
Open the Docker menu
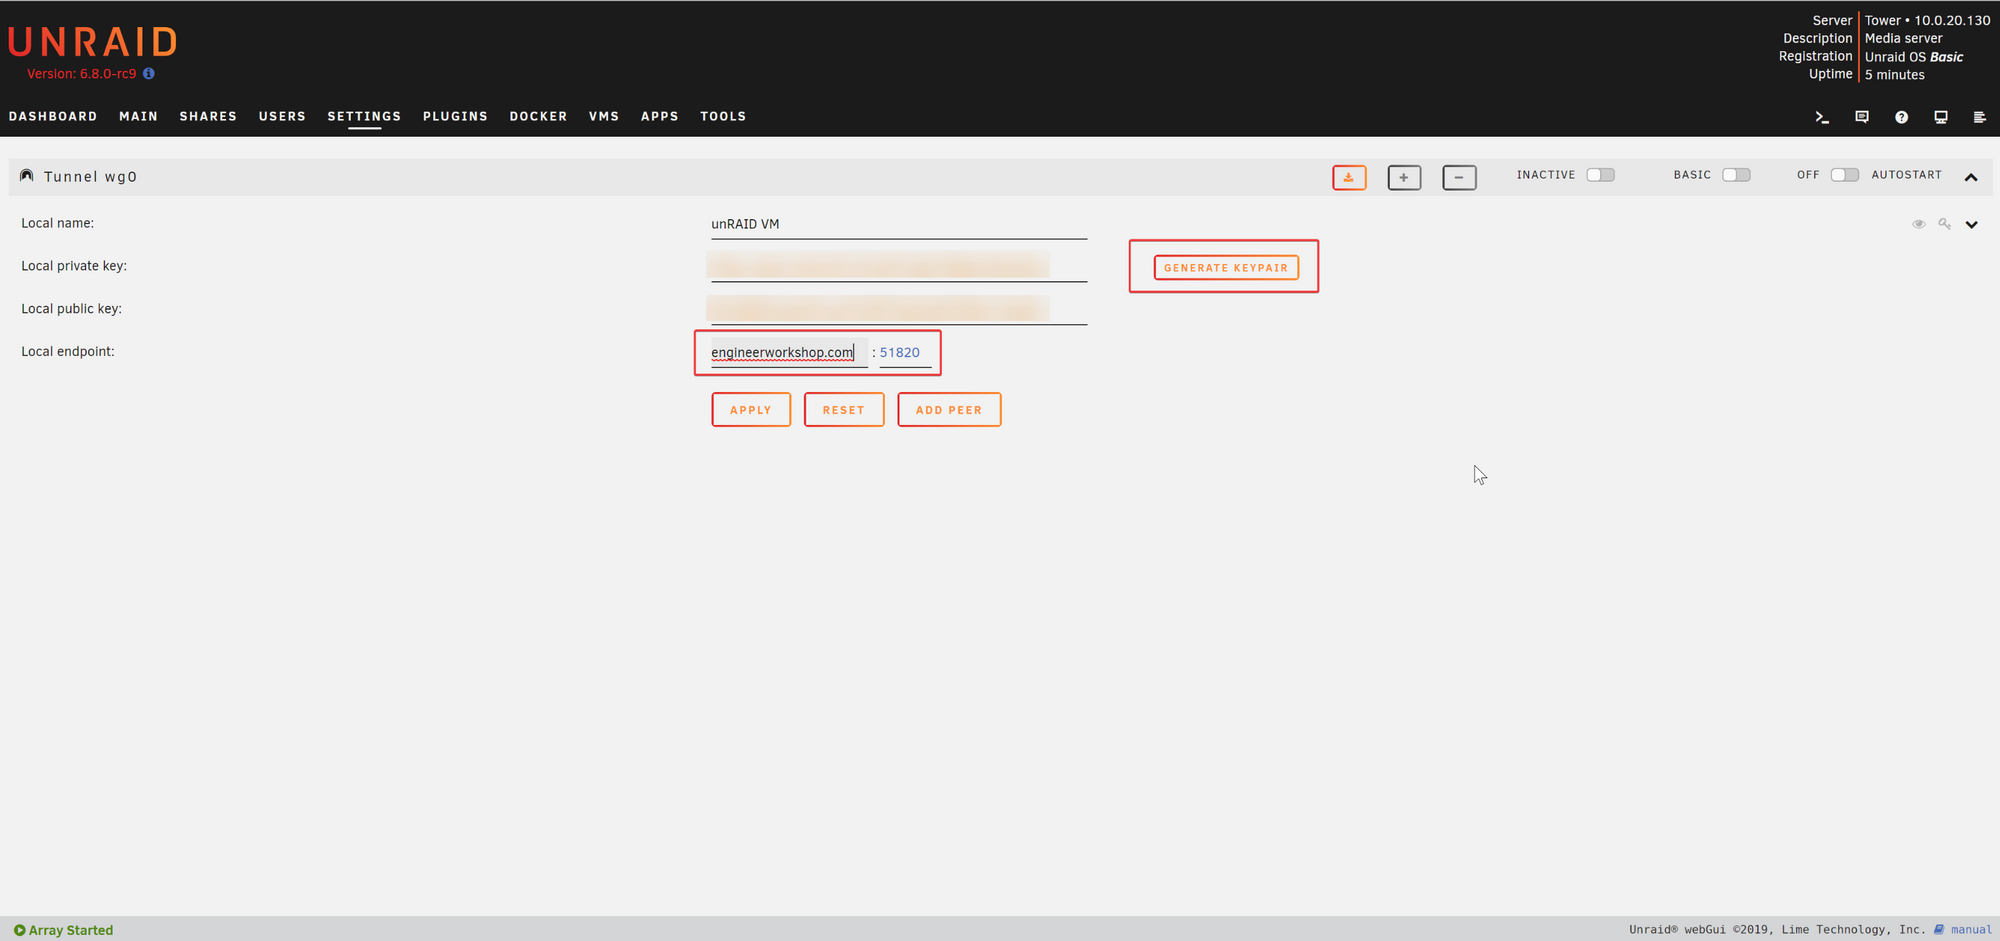click(x=538, y=116)
